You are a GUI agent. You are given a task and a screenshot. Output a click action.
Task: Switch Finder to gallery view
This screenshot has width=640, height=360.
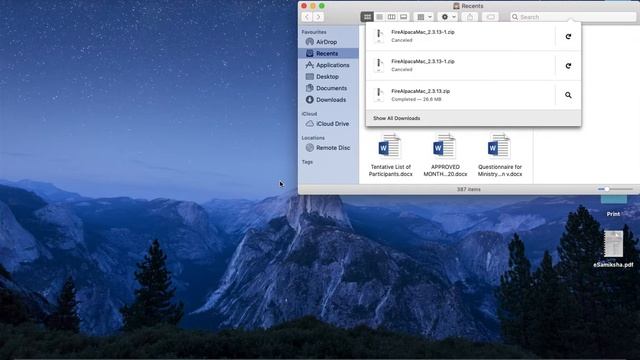tap(403, 17)
